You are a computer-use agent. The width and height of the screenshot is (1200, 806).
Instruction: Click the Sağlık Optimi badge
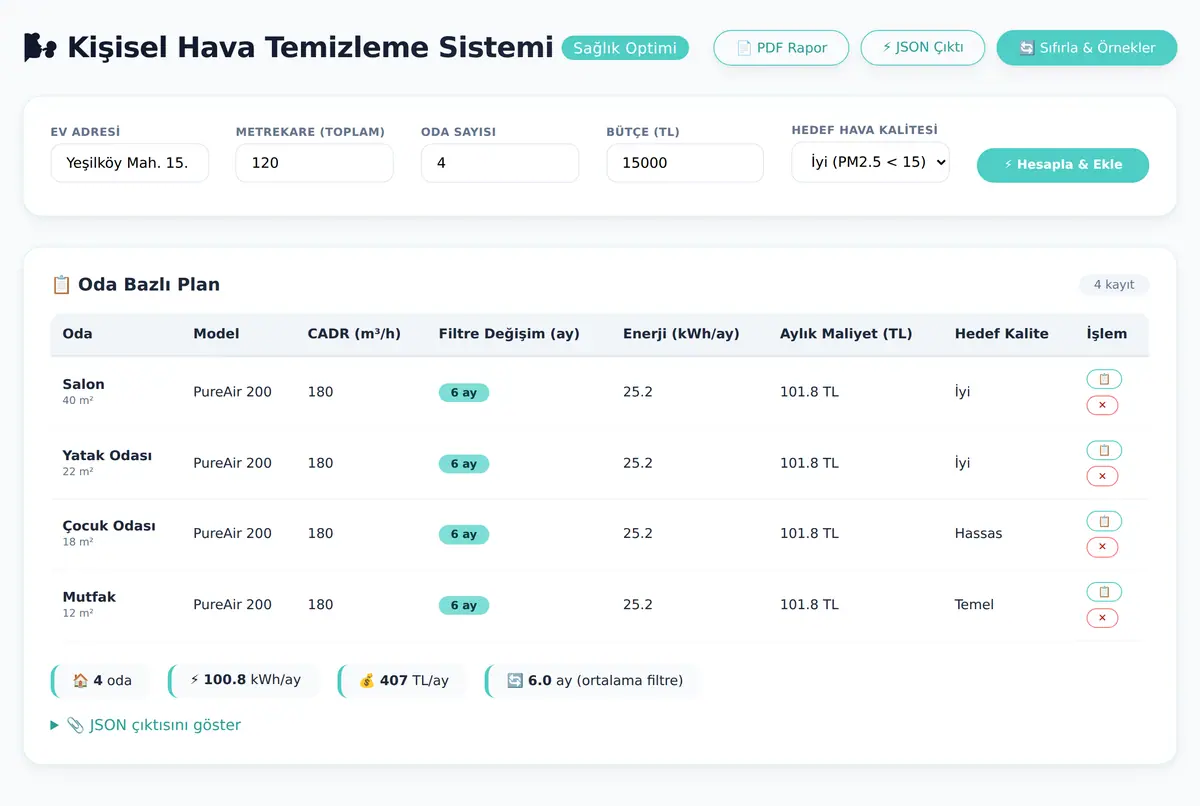tap(625, 48)
